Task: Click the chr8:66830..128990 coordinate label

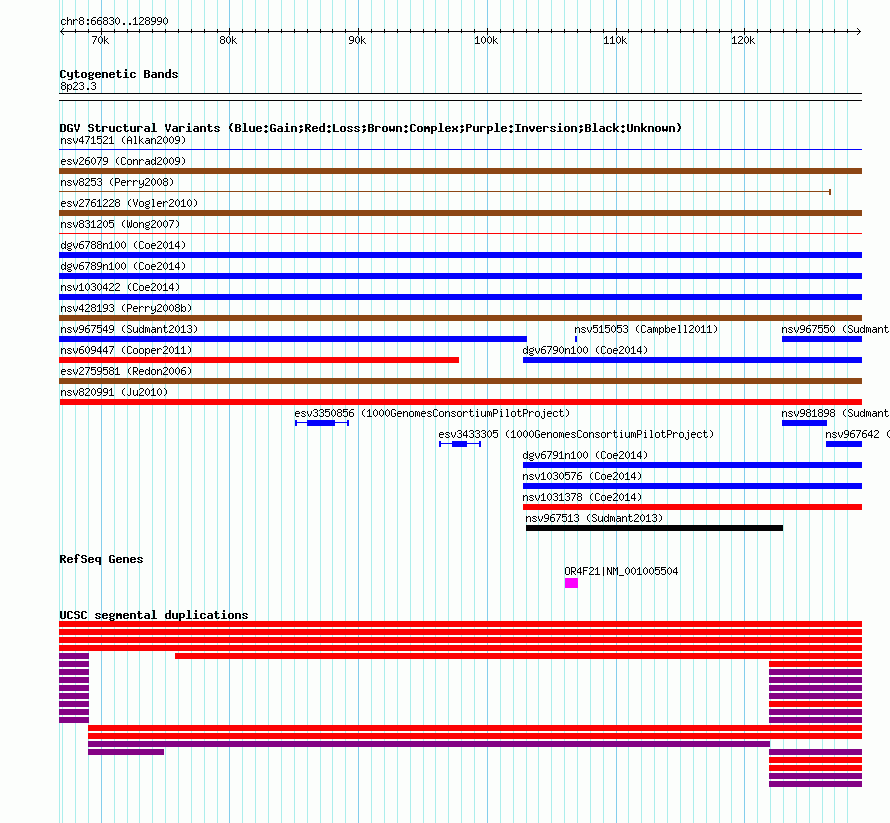Action: tap(114, 22)
